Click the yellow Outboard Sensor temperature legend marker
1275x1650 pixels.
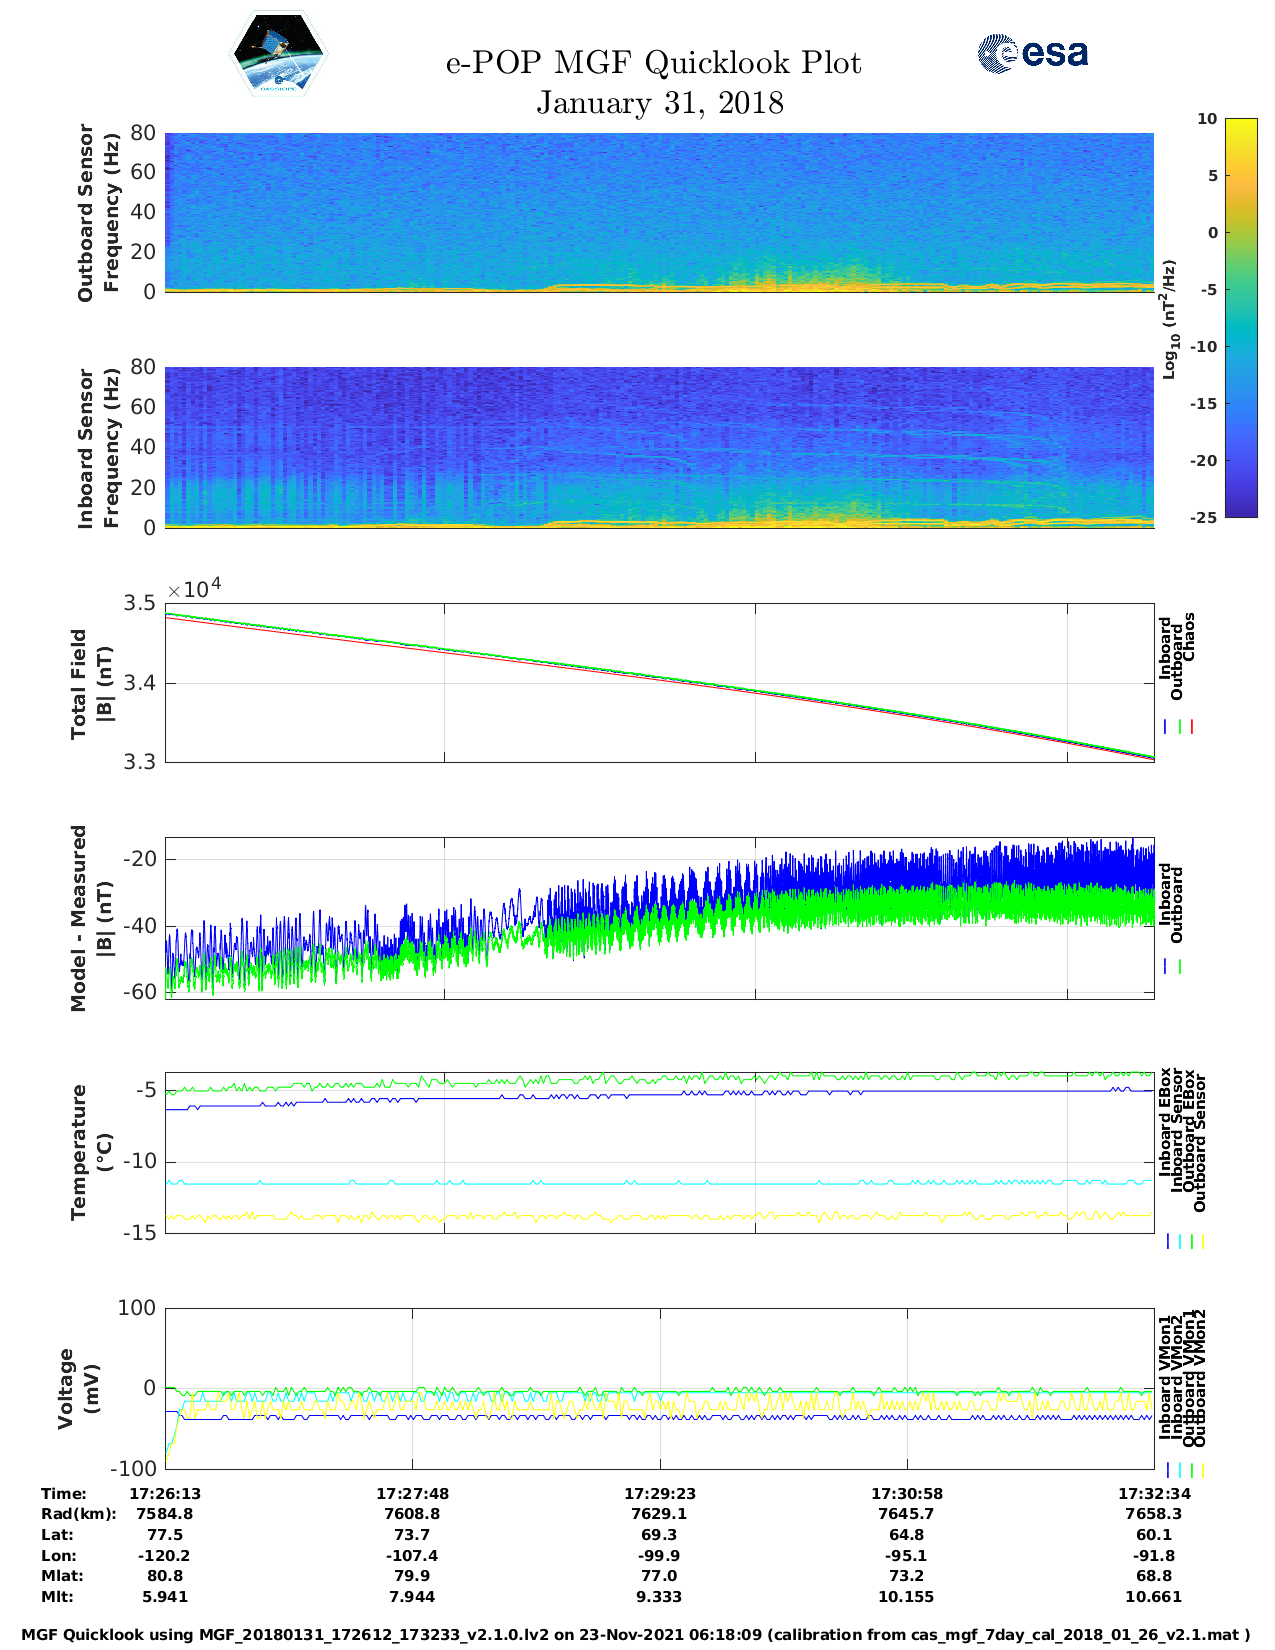point(1202,1241)
